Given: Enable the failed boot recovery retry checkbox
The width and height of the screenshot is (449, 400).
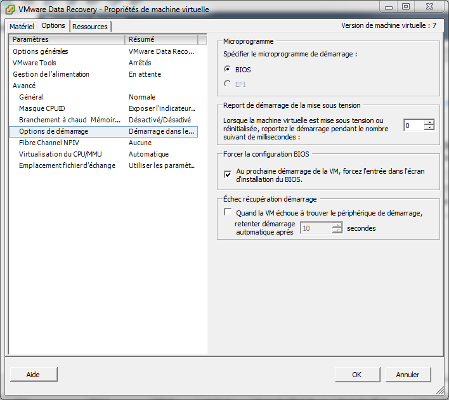Looking at the screenshot, I should point(228,212).
